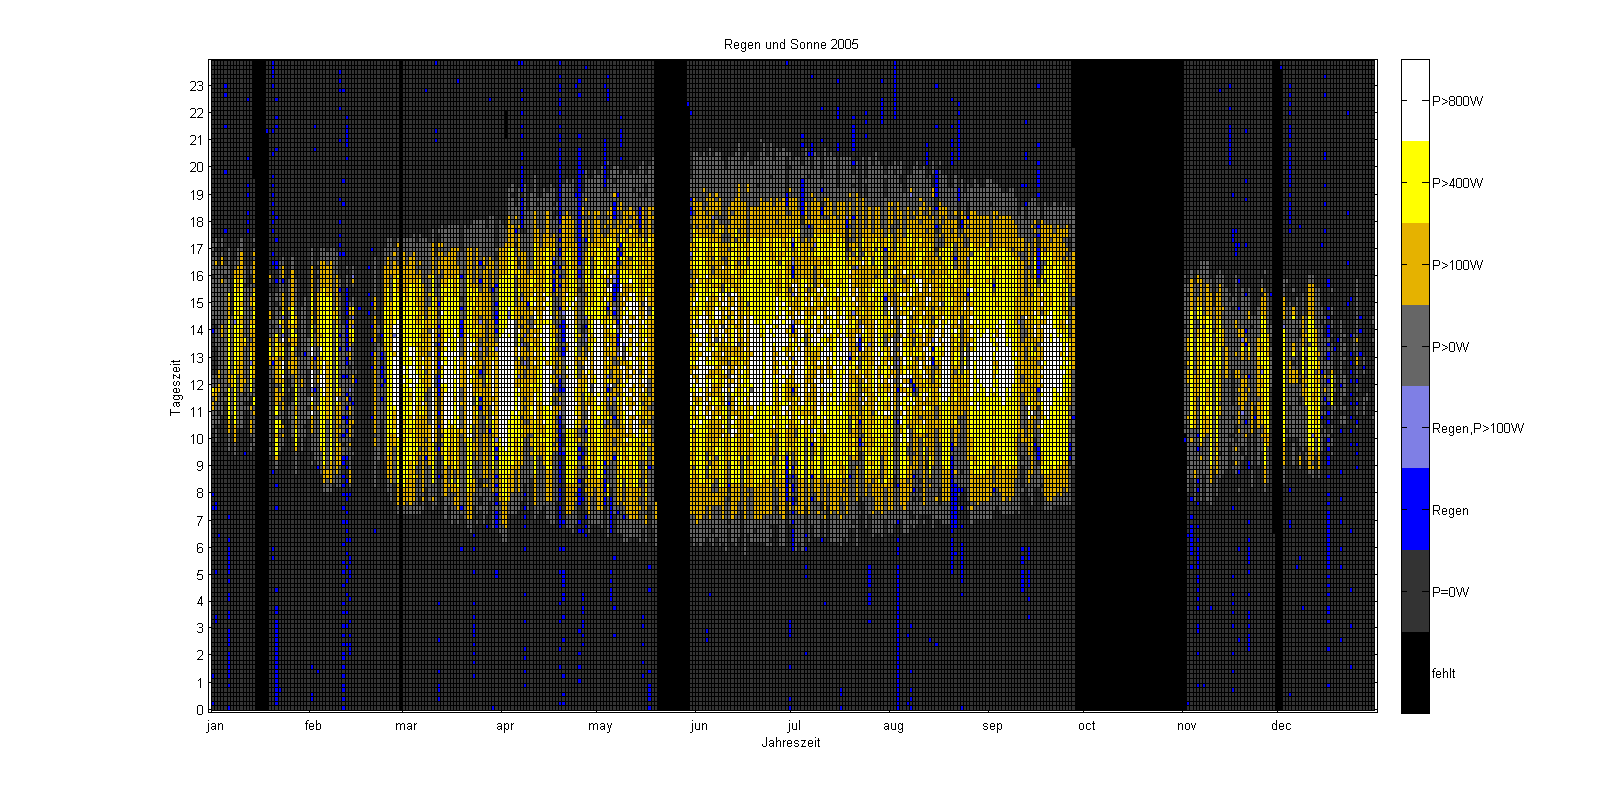Select the yellow P>400W colorbar segment

click(x=1415, y=182)
